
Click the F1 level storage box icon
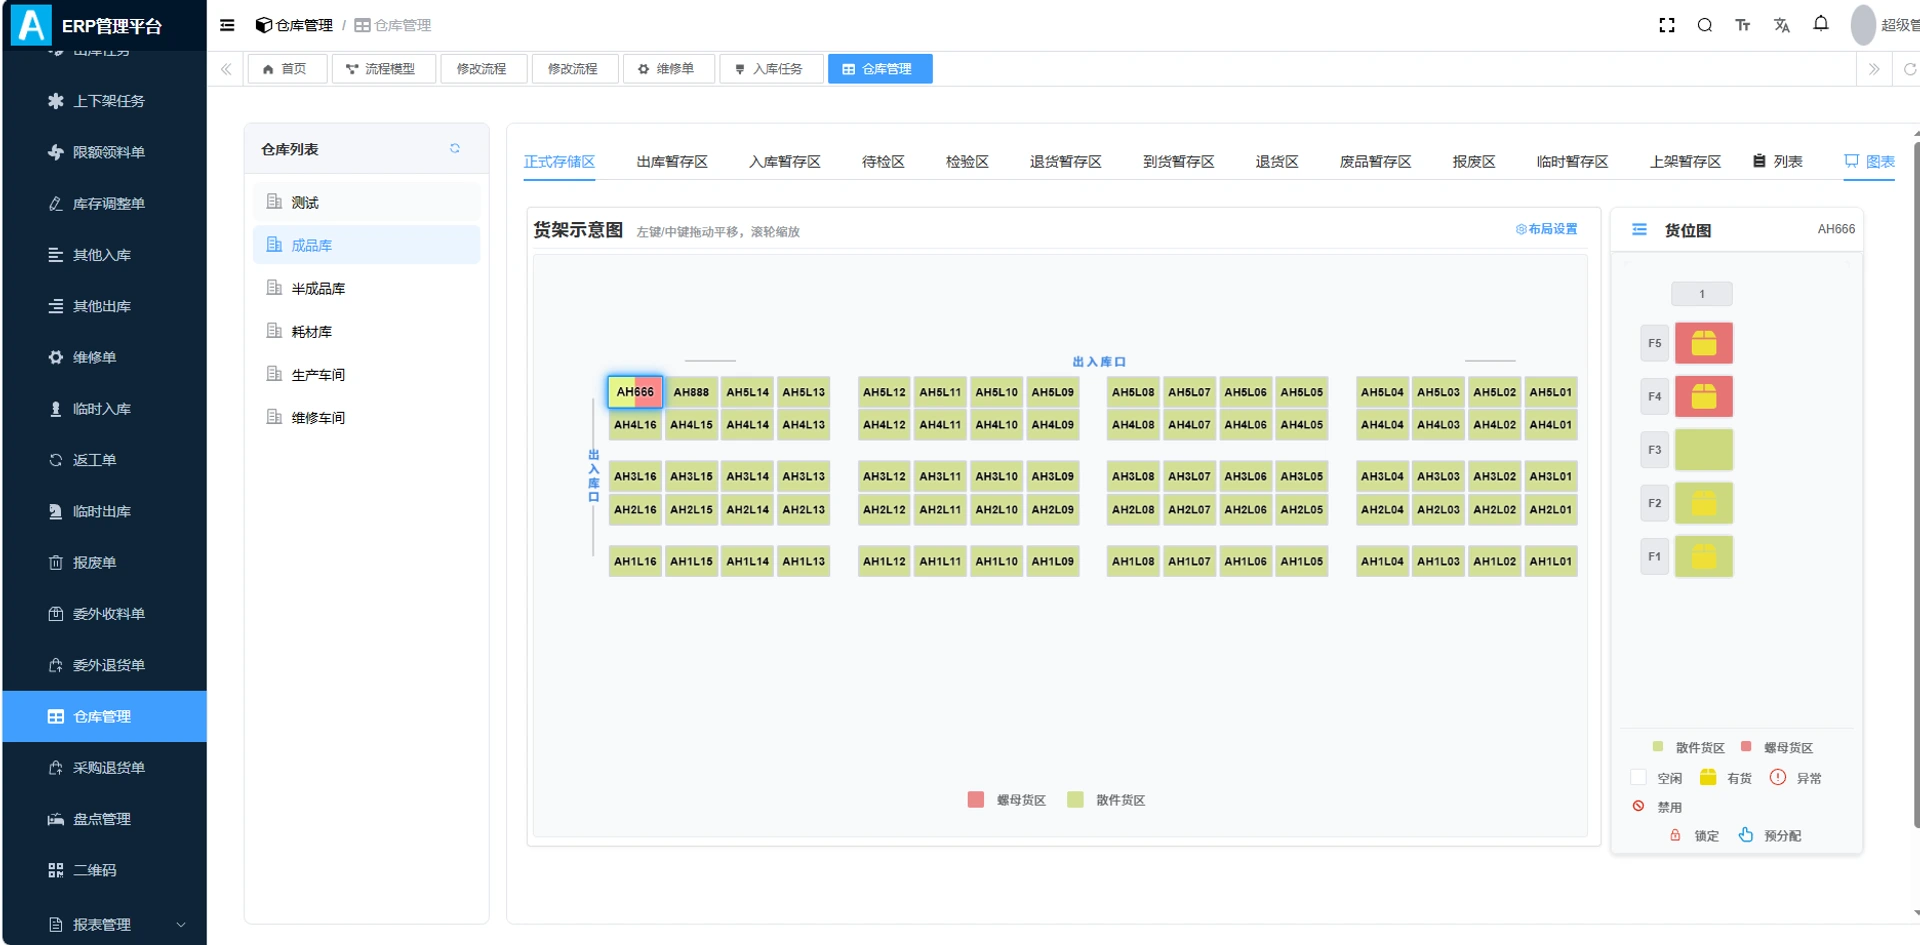tap(1704, 556)
